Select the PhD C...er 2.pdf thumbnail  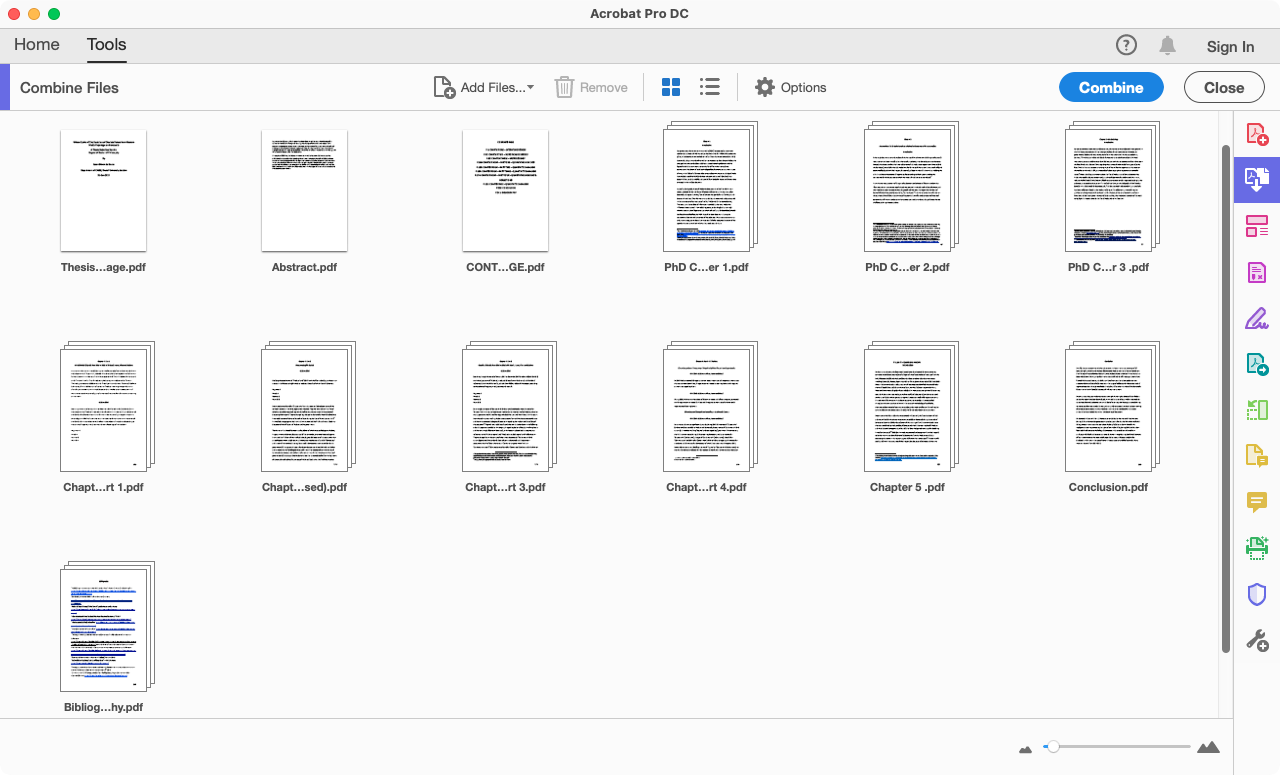click(x=912, y=187)
